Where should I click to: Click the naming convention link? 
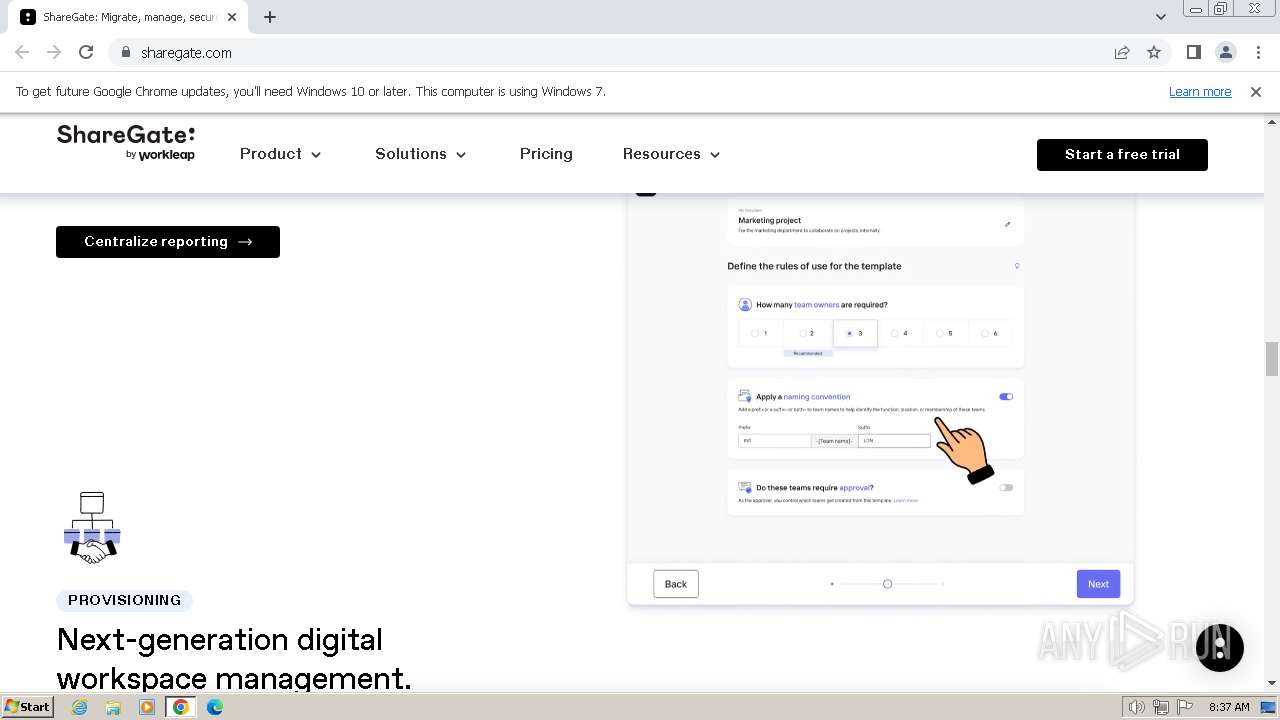[817, 397]
